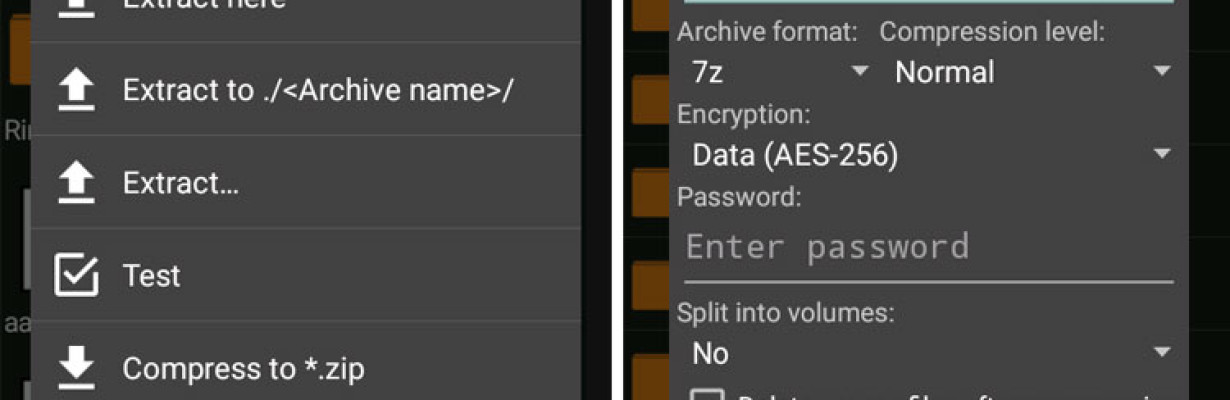1230x400 pixels.
Task: Tap the teal bar above Archive format
Action: coord(927,2)
